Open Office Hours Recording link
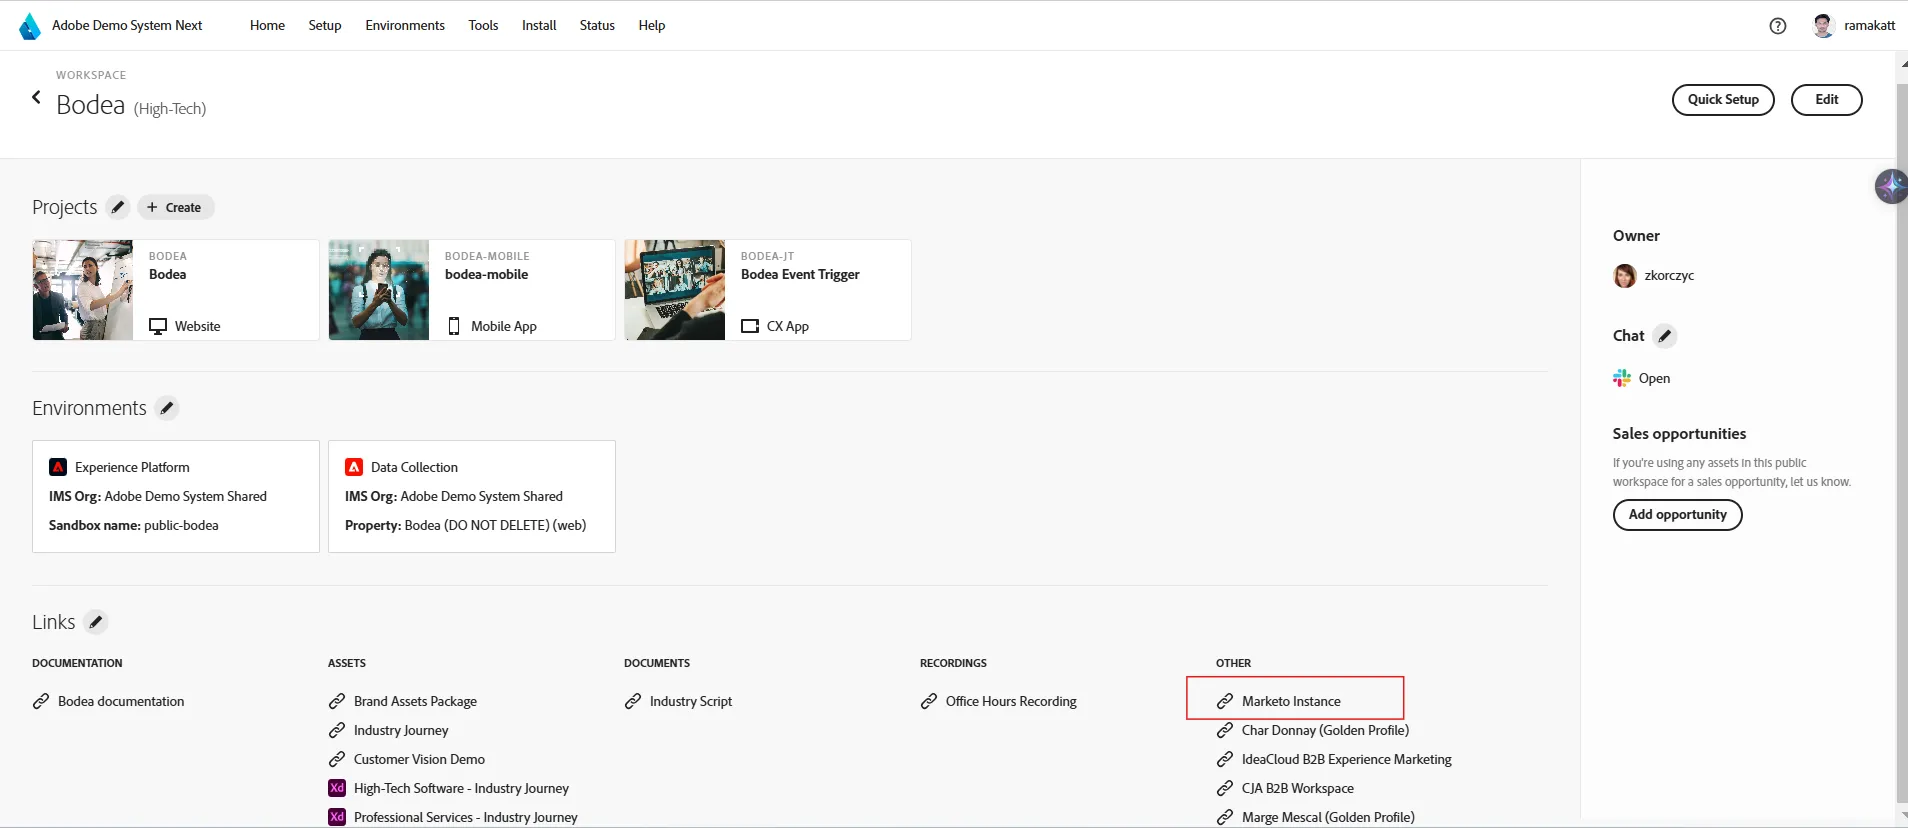The width and height of the screenshot is (1908, 828). pos(1011,701)
